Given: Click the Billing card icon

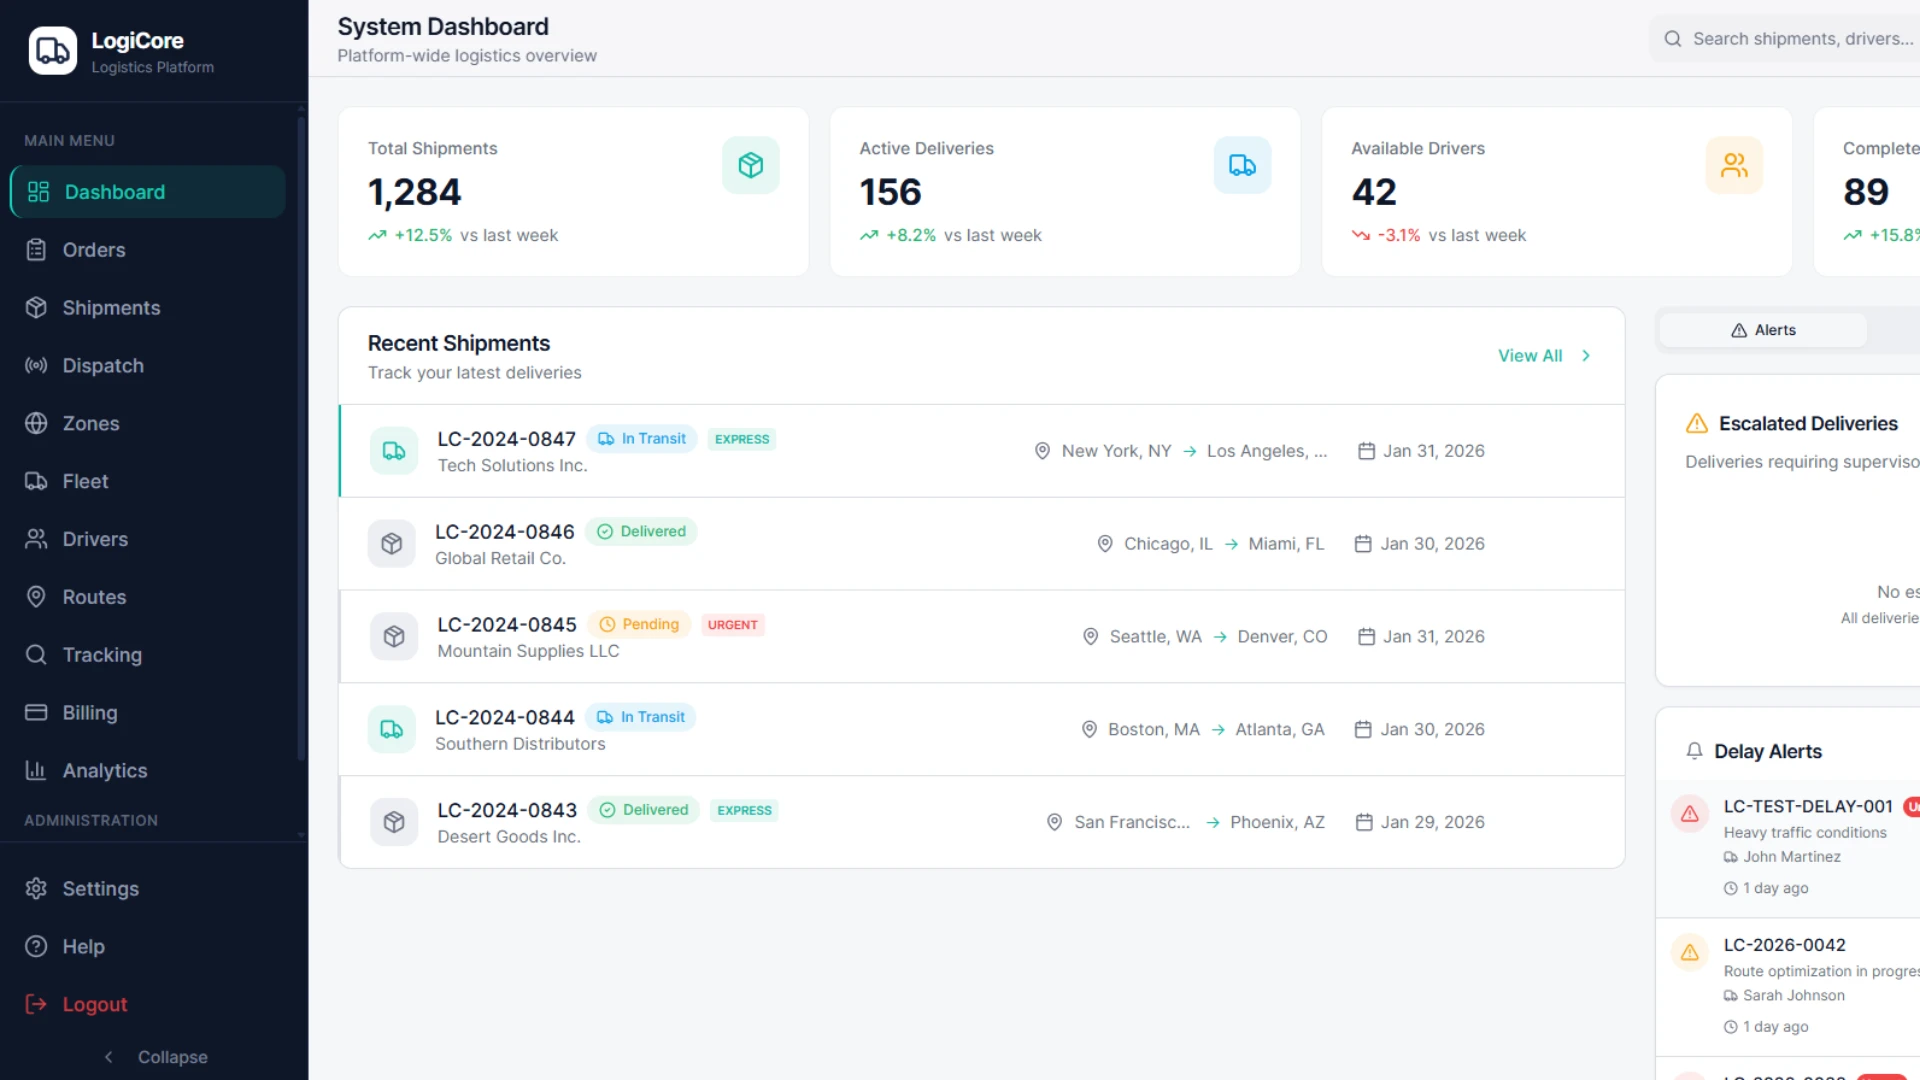Looking at the screenshot, I should click(x=36, y=713).
